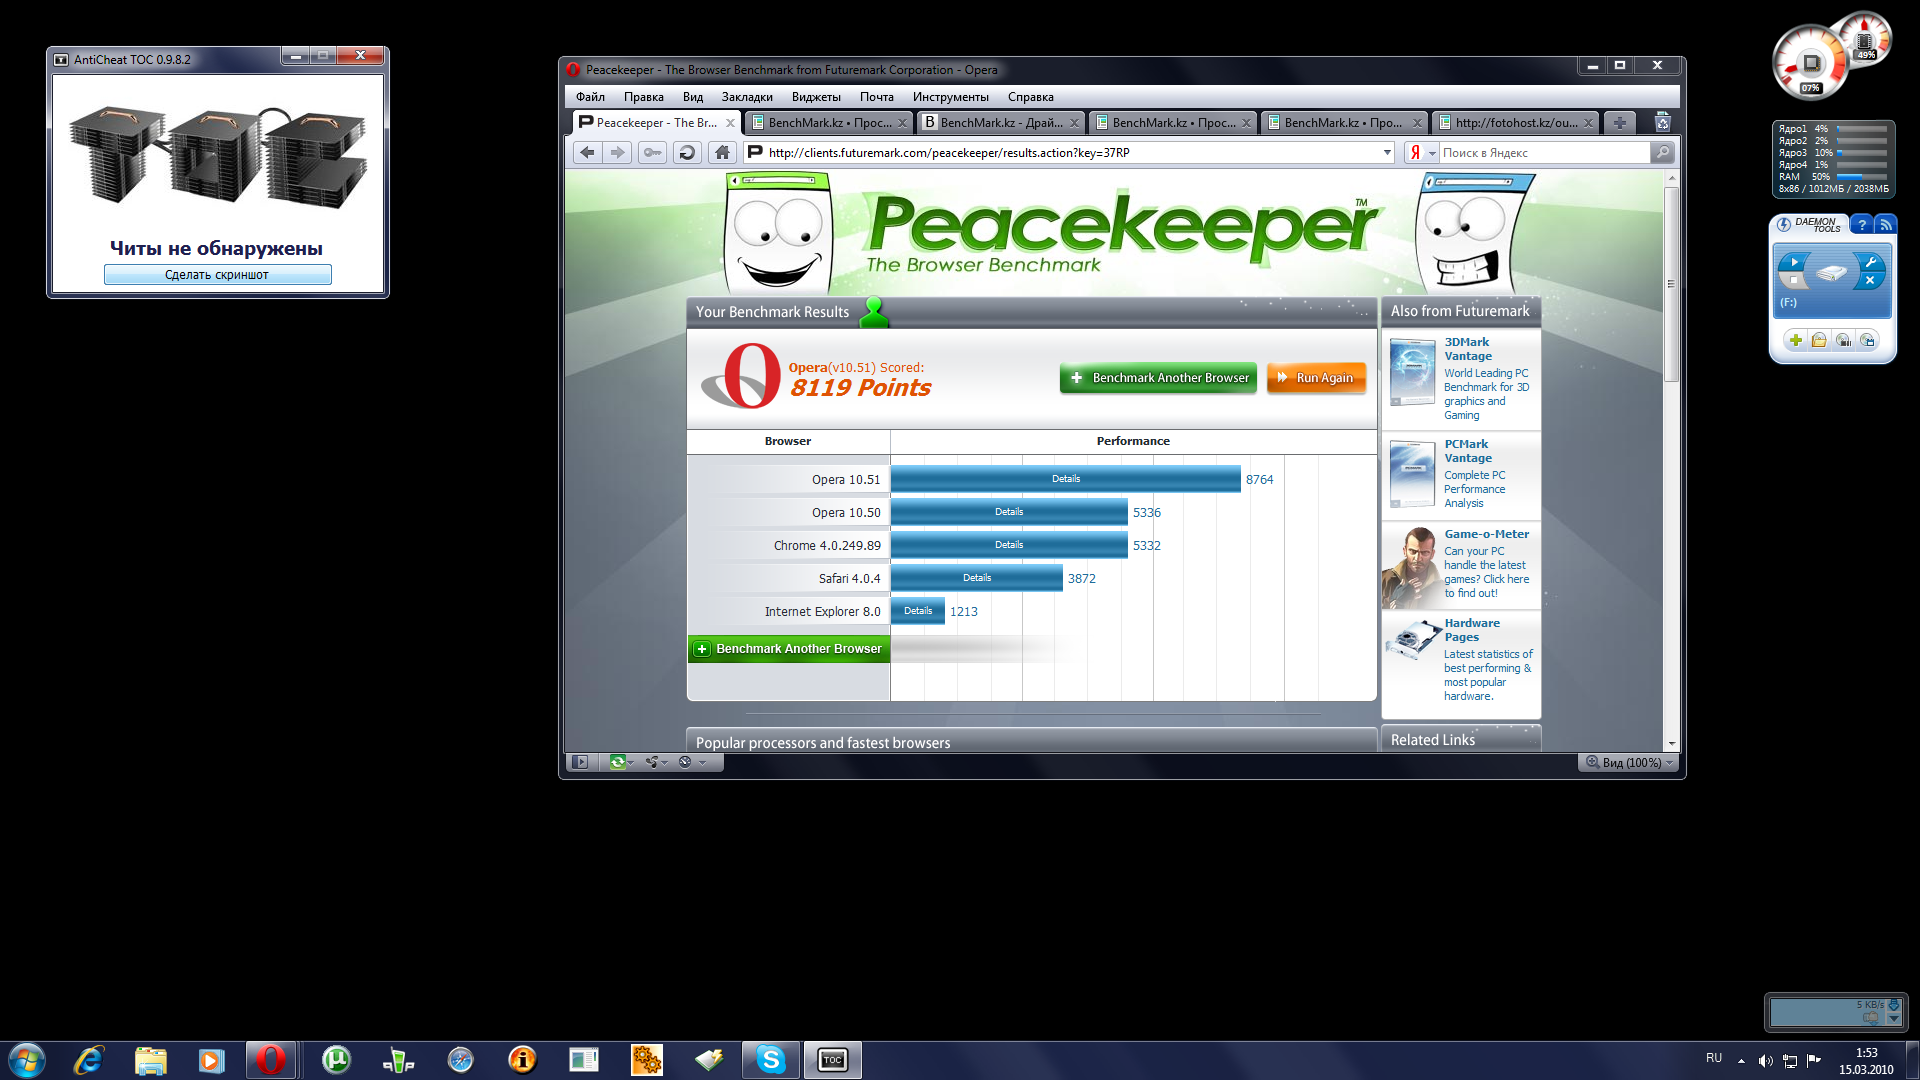Open Yandex search engine selector dropdown
This screenshot has width=1920, height=1080.
coord(1432,153)
